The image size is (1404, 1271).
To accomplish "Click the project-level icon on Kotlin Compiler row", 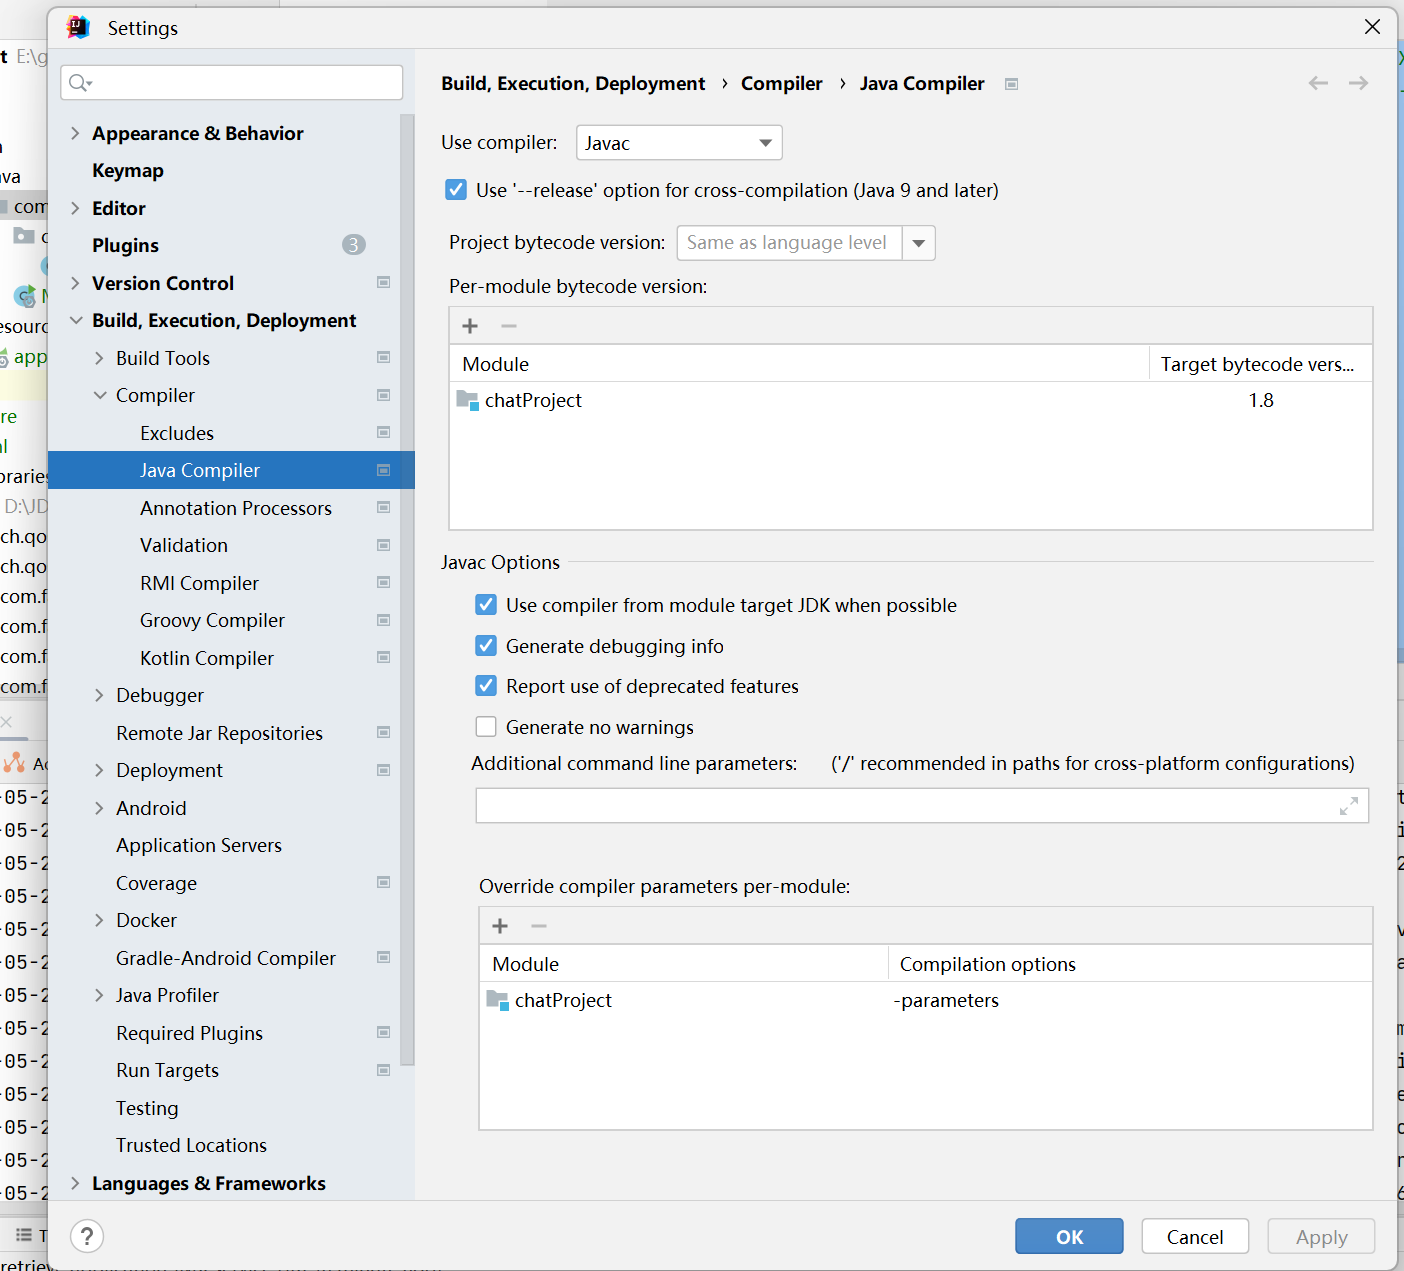I will pyautogui.click(x=383, y=657).
